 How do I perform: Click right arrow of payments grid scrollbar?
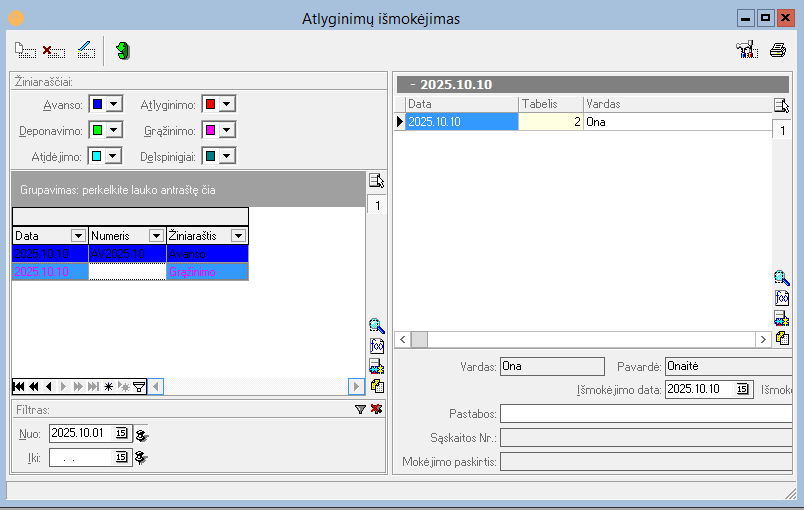pos(763,339)
